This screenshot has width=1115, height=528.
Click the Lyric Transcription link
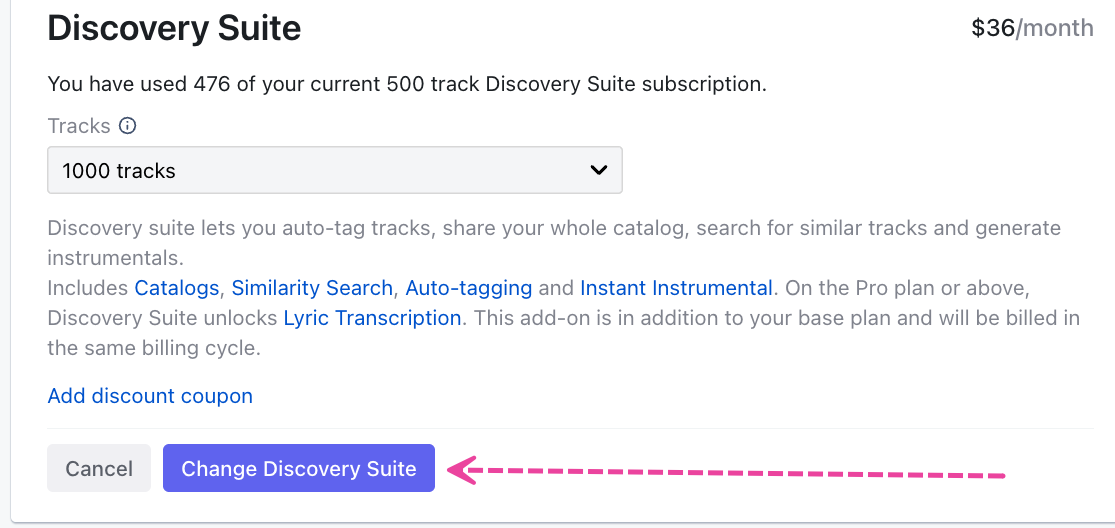pyautogui.click(x=372, y=318)
